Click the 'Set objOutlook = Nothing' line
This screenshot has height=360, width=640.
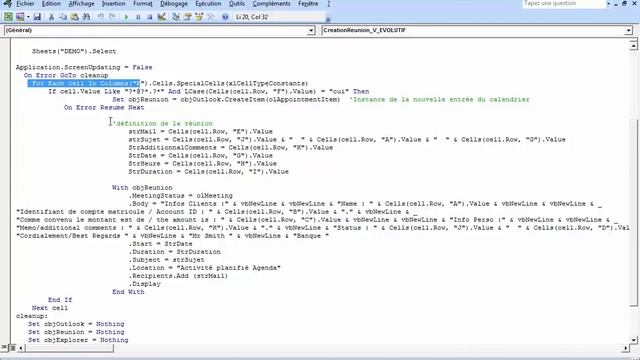pyautogui.click(x=76, y=324)
